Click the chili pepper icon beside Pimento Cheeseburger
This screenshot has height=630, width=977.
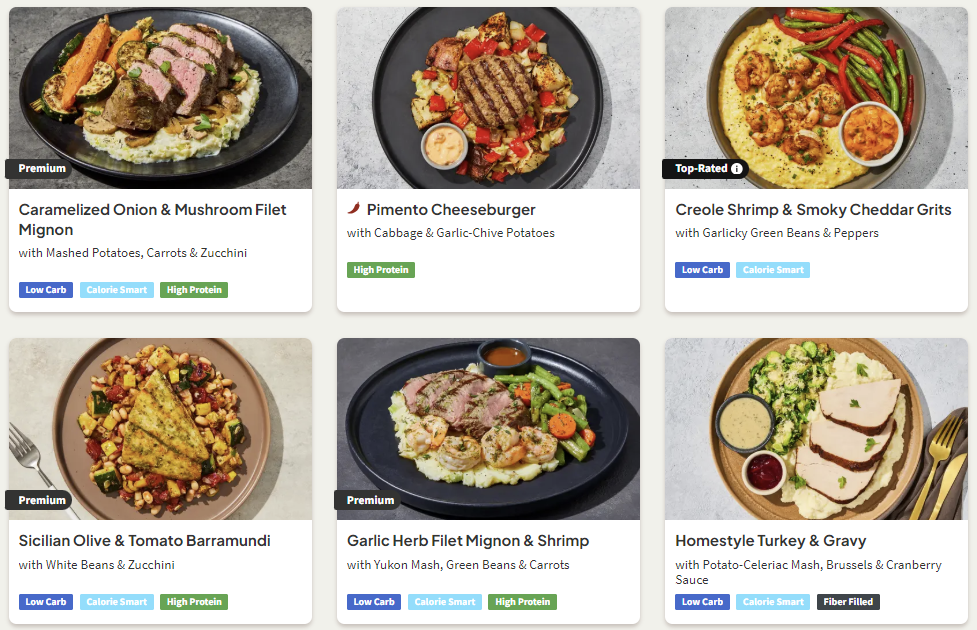[x=354, y=210]
